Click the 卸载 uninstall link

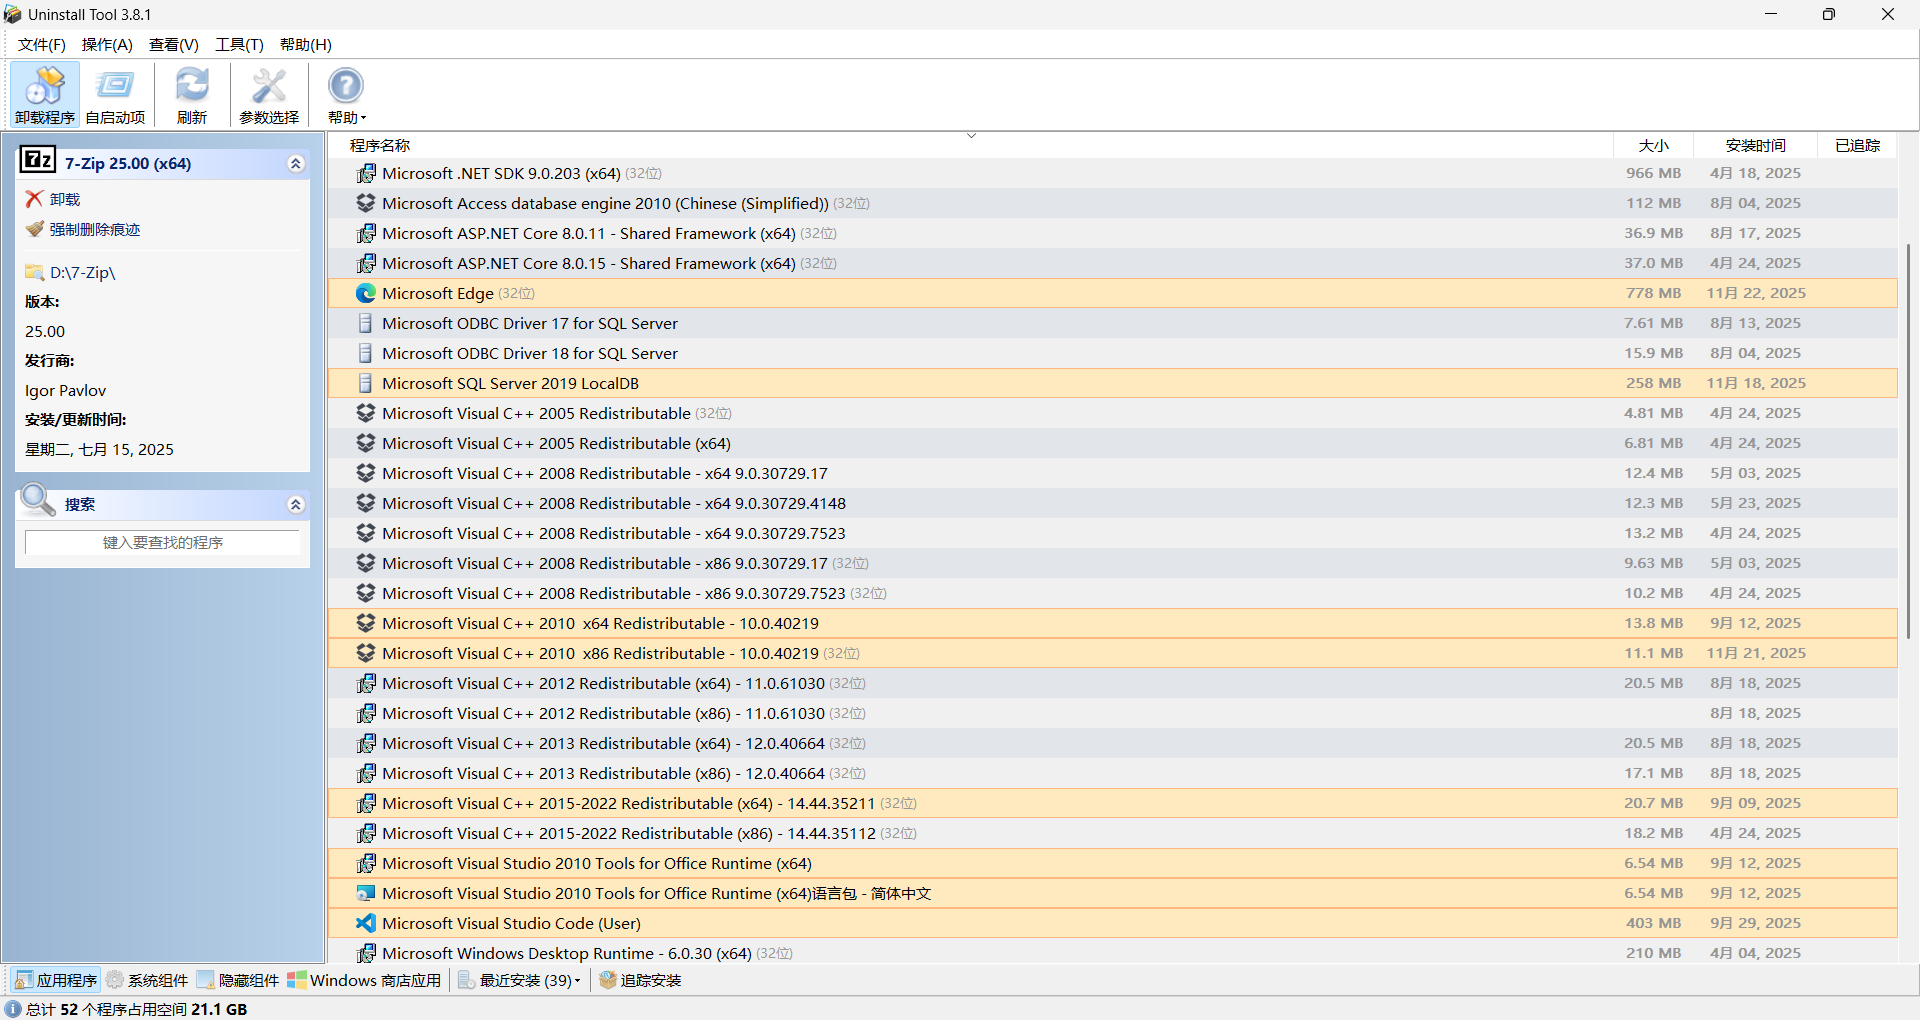pyautogui.click(x=64, y=198)
